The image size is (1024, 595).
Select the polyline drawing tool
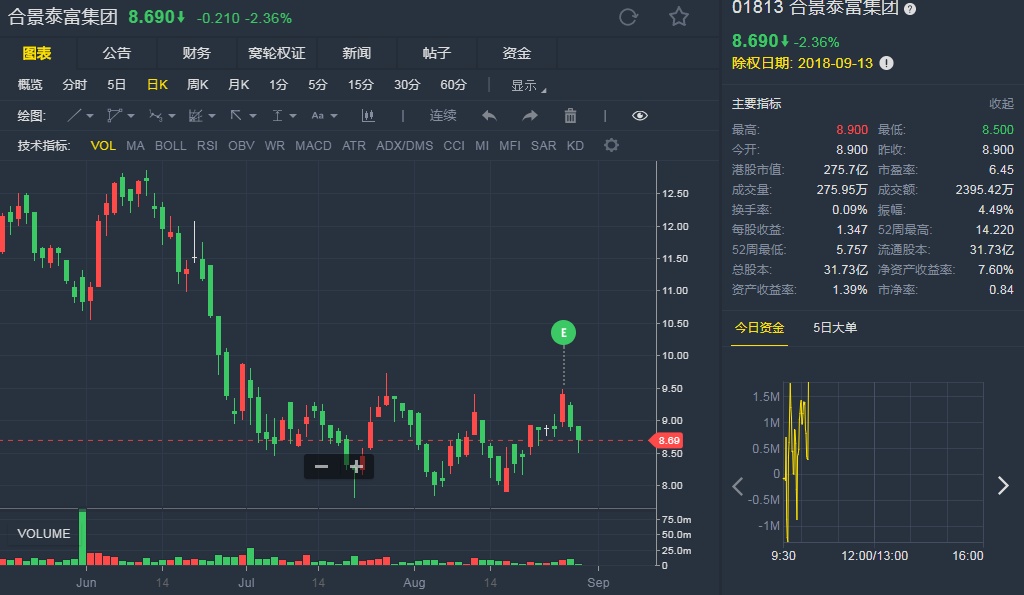coord(114,116)
